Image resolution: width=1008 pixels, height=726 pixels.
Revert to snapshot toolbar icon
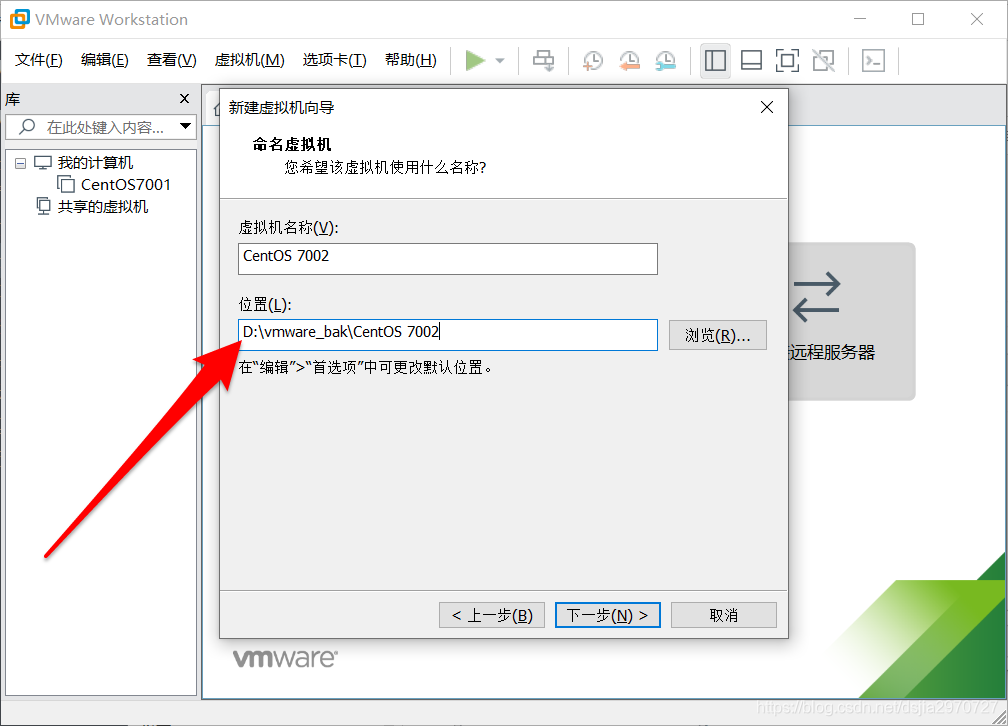(x=629, y=60)
